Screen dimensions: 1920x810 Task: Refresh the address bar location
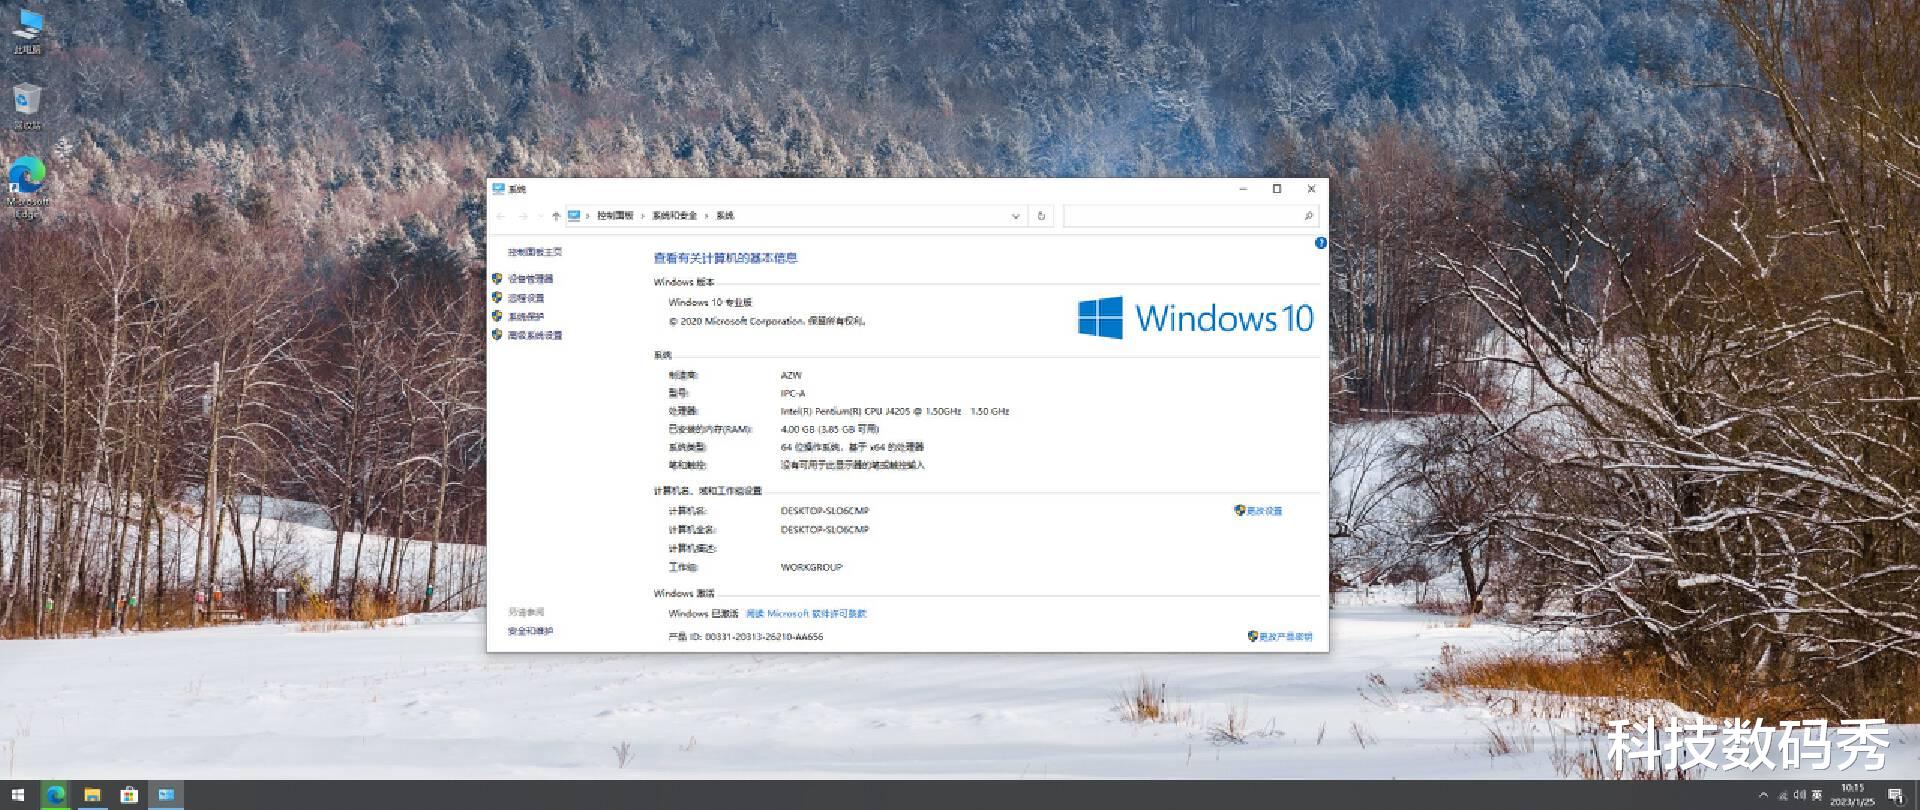point(1041,216)
